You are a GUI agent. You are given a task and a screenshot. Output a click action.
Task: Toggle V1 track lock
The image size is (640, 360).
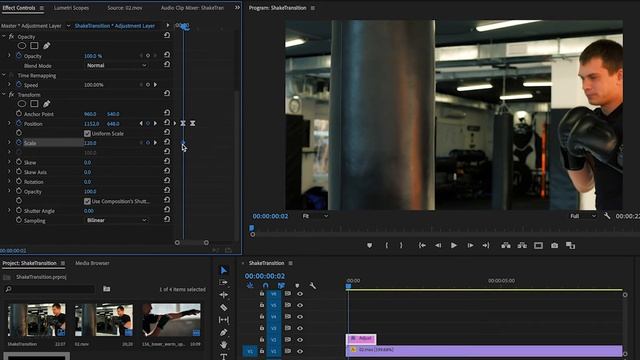point(262,351)
